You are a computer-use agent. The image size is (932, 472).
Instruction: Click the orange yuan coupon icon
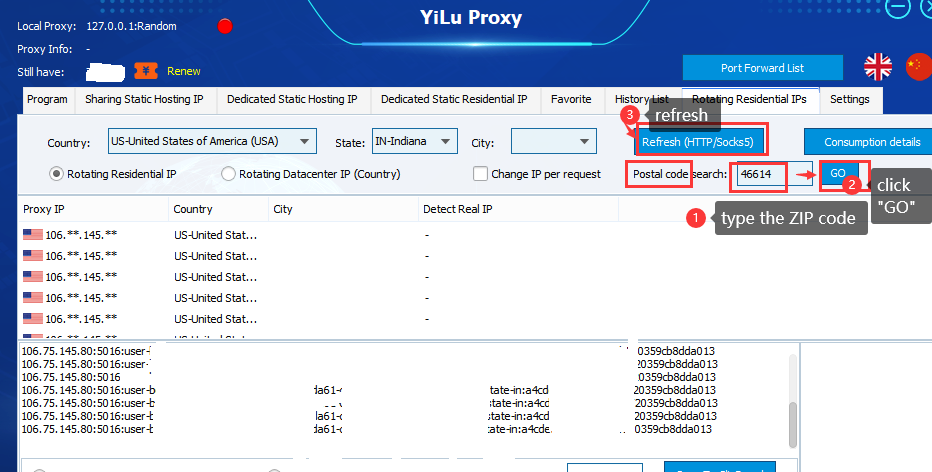146,71
